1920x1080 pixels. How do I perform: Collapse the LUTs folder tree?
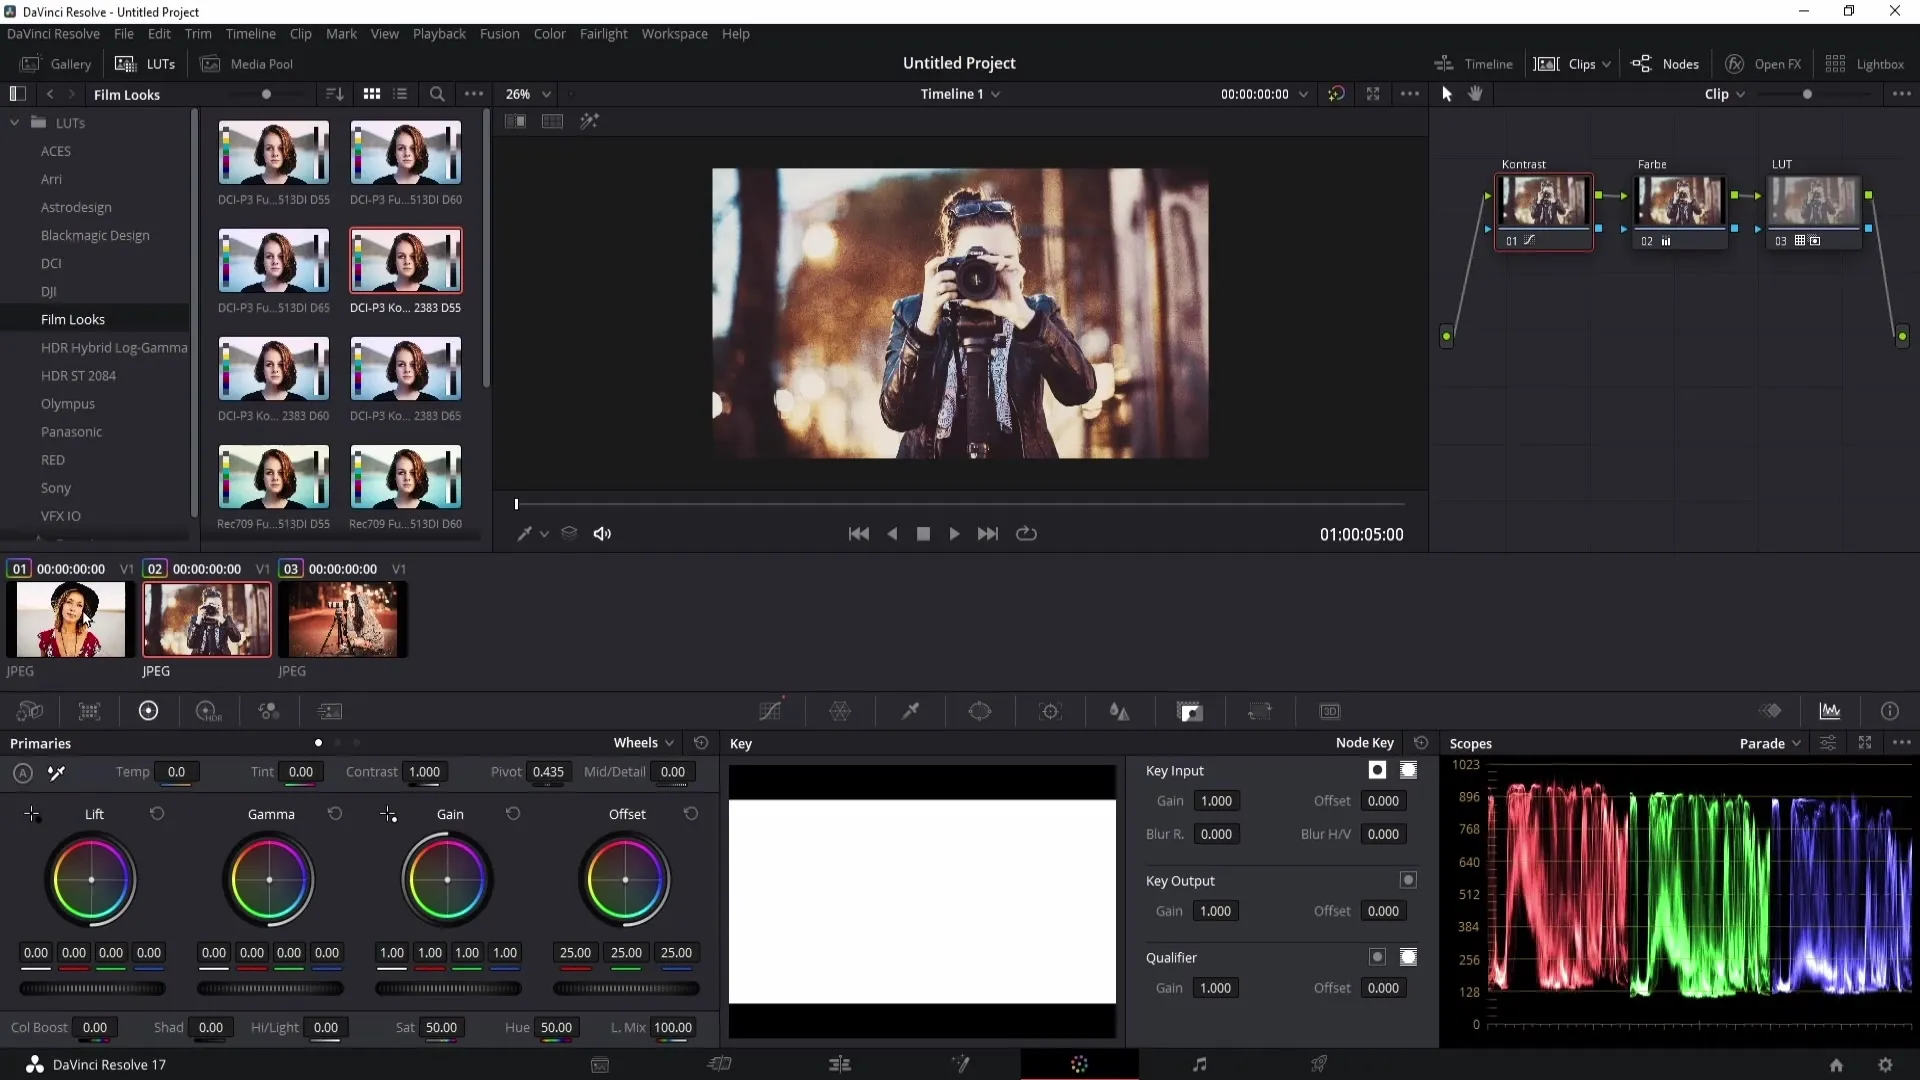coord(14,123)
